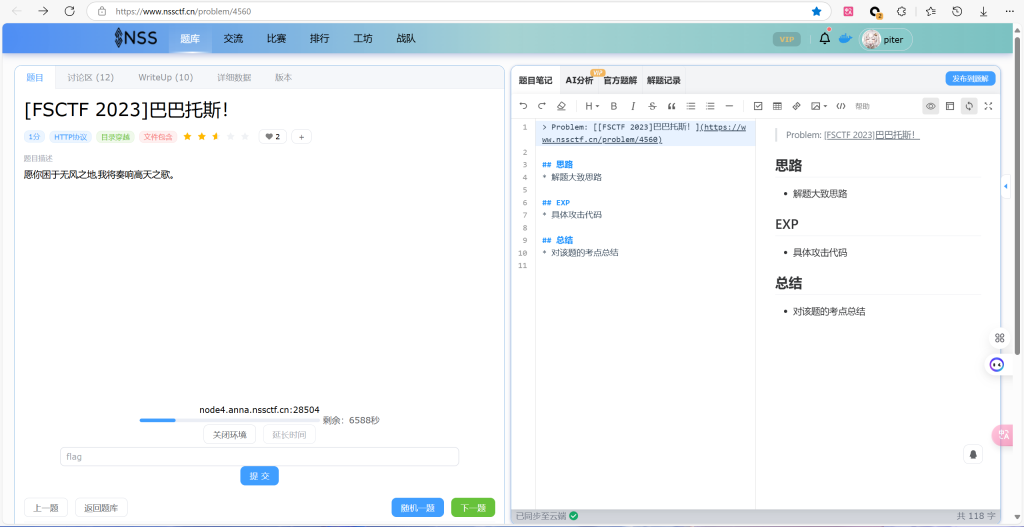Expand the insert image dropdown

818,106
